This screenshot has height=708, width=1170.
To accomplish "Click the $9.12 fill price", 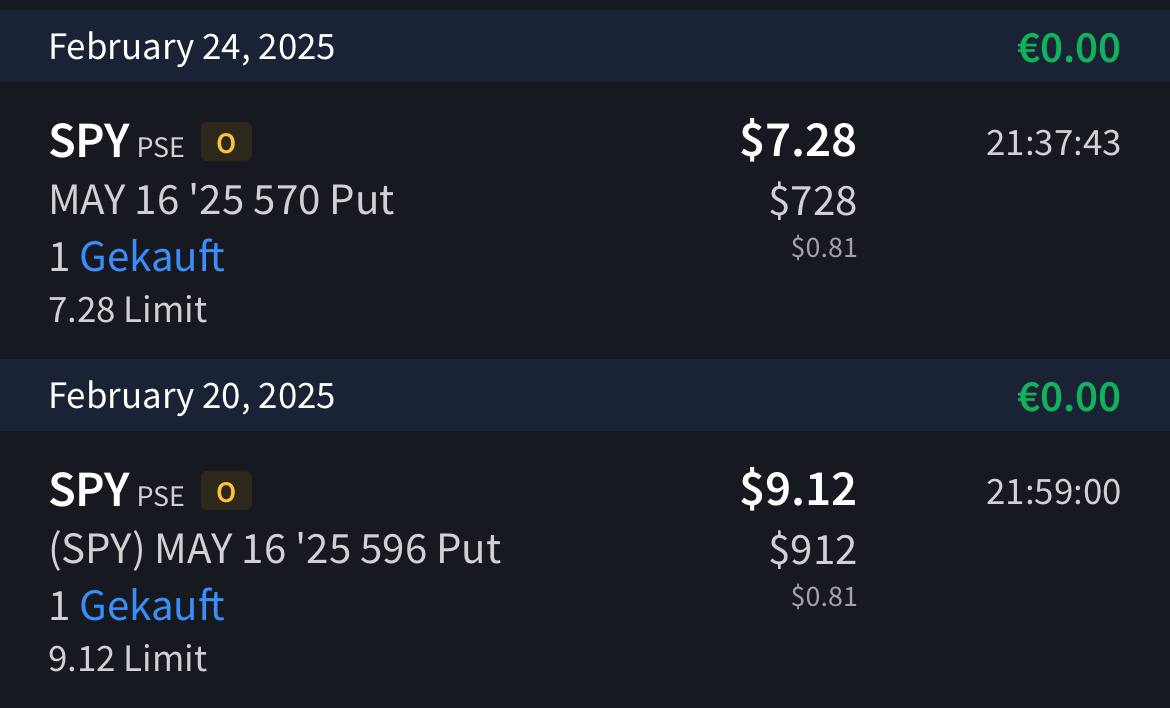I will point(798,489).
